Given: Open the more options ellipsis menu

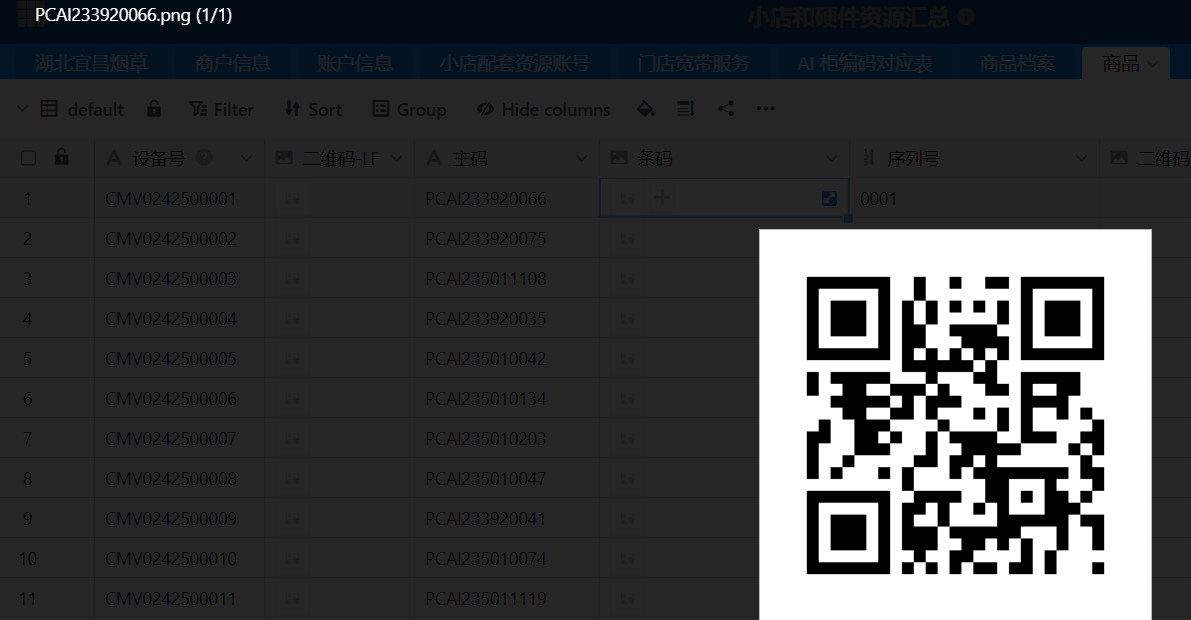Looking at the screenshot, I should tap(766, 109).
